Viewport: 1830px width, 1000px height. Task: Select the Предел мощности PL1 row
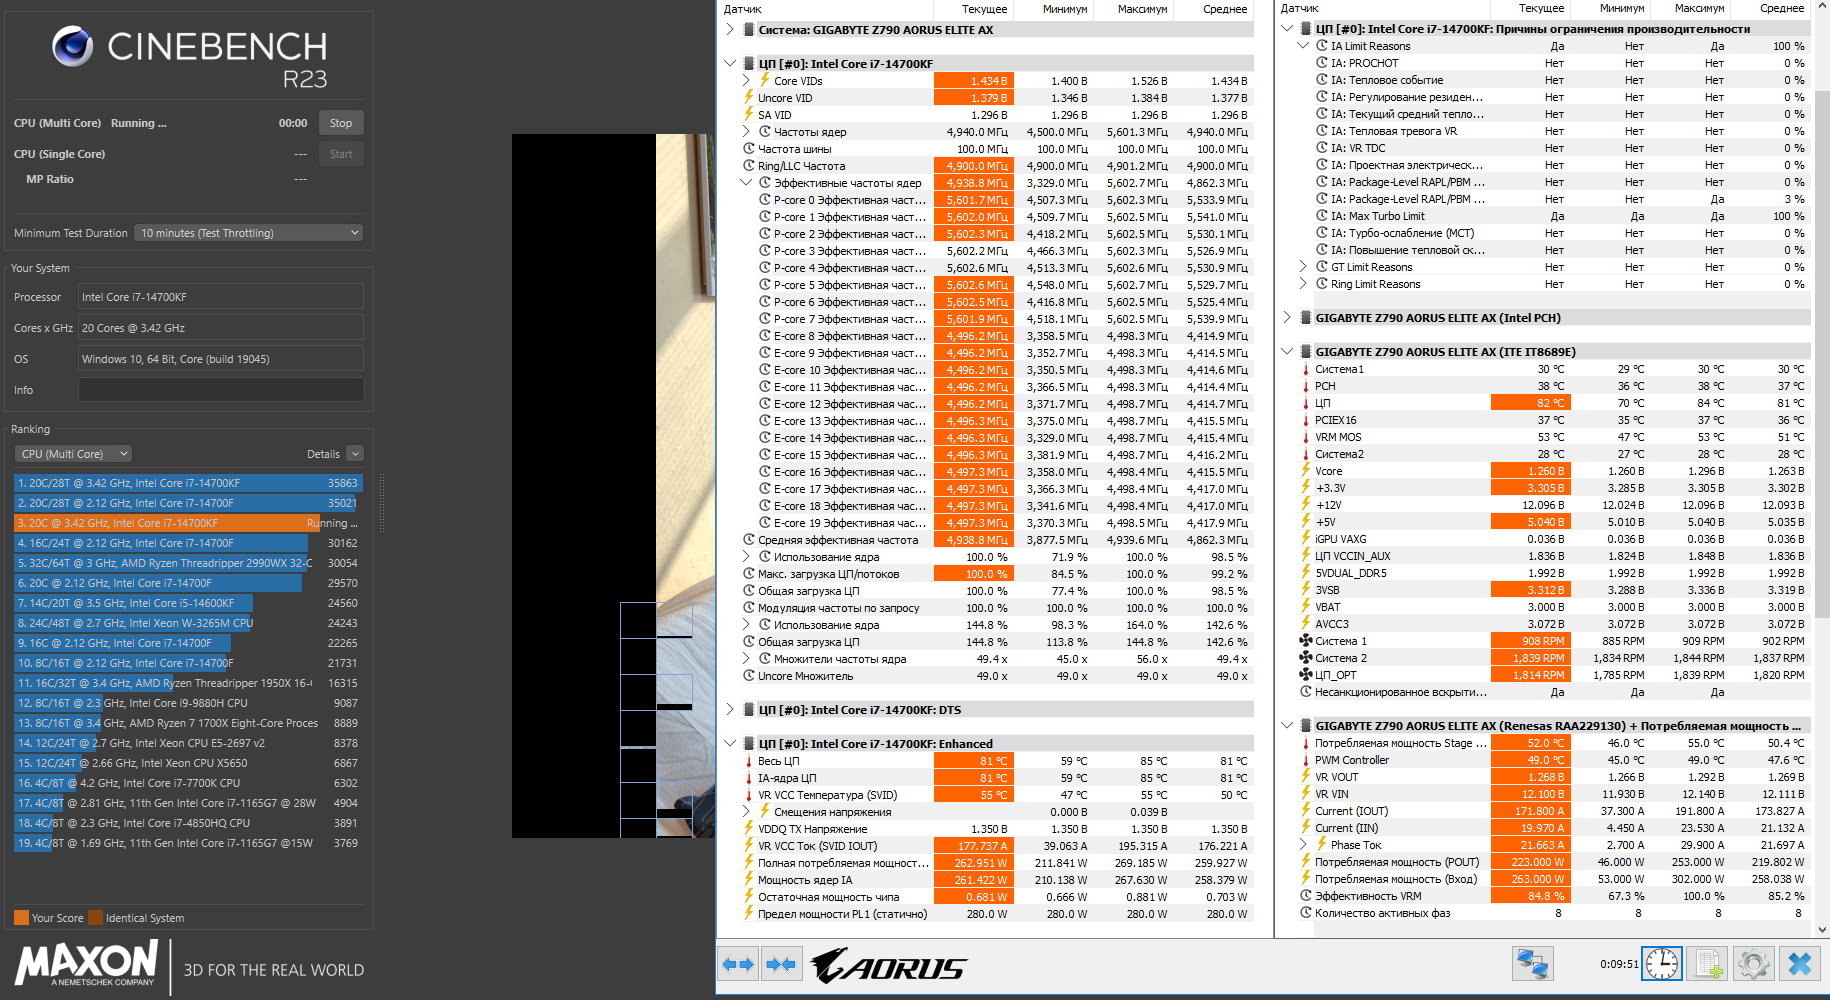tap(996, 914)
